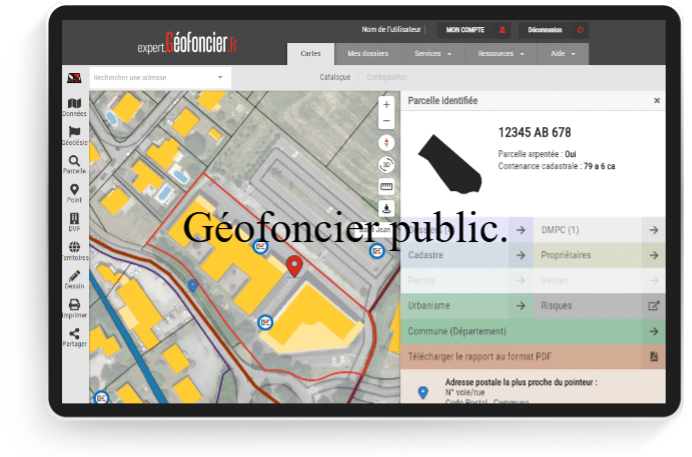Open the Ventes row
This screenshot has height=457, width=692.
pos(599,280)
